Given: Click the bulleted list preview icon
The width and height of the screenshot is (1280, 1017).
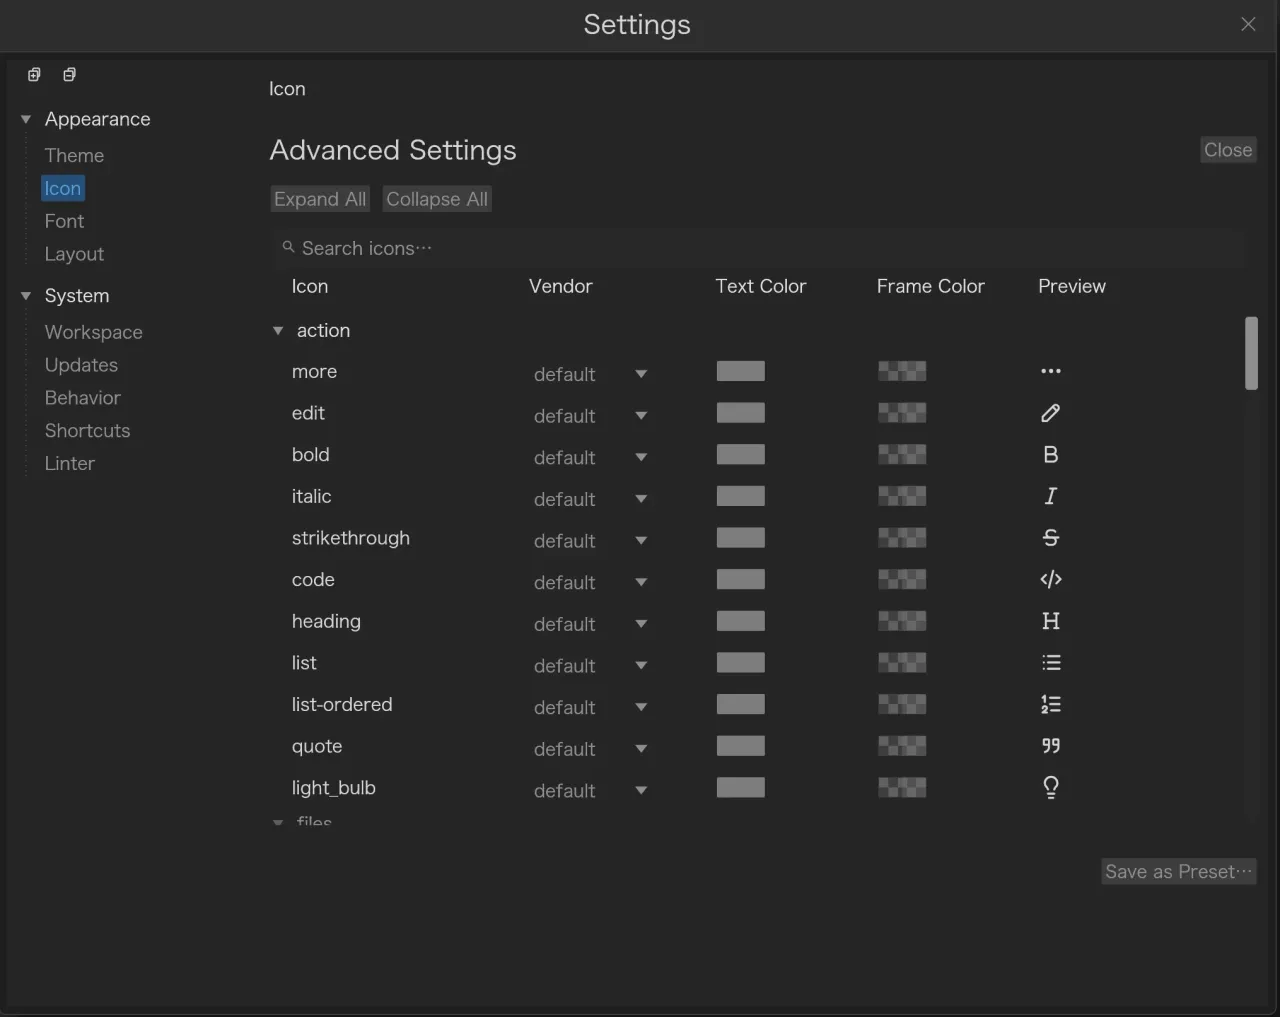Looking at the screenshot, I should pos(1050,663).
